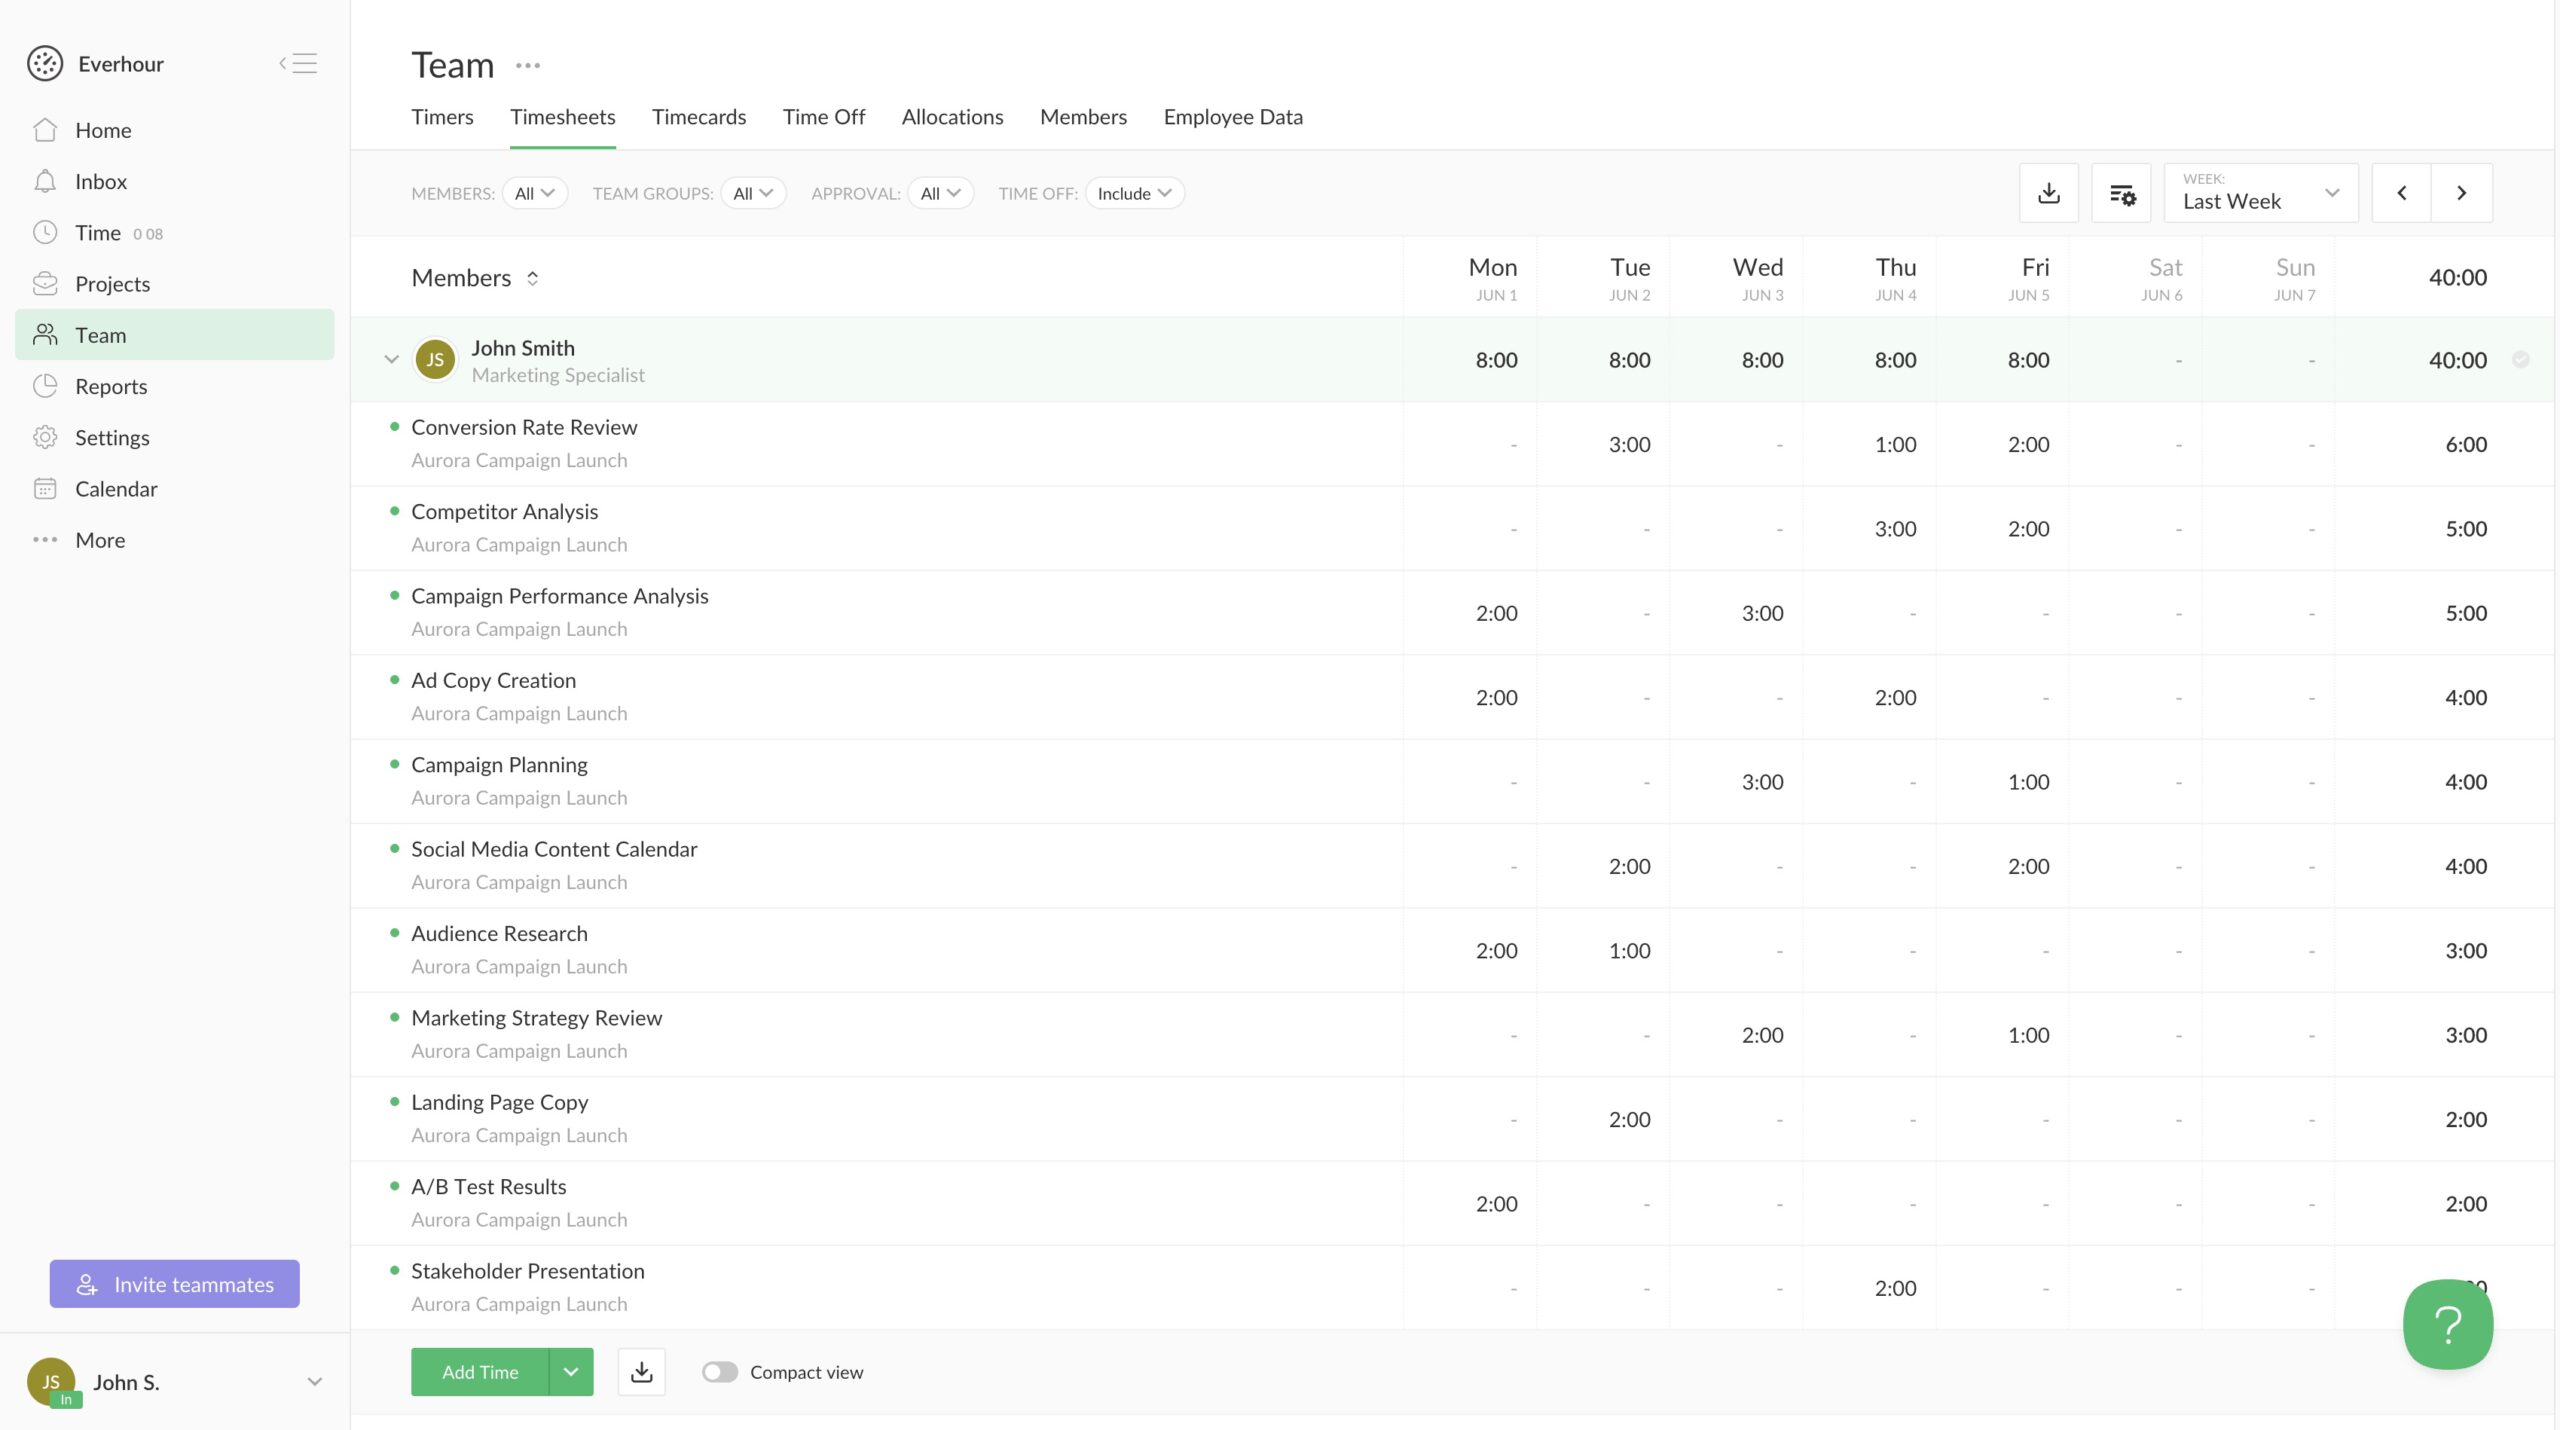Click the download icon beside Add Time
This screenshot has height=1430, width=2560.
click(x=642, y=1372)
